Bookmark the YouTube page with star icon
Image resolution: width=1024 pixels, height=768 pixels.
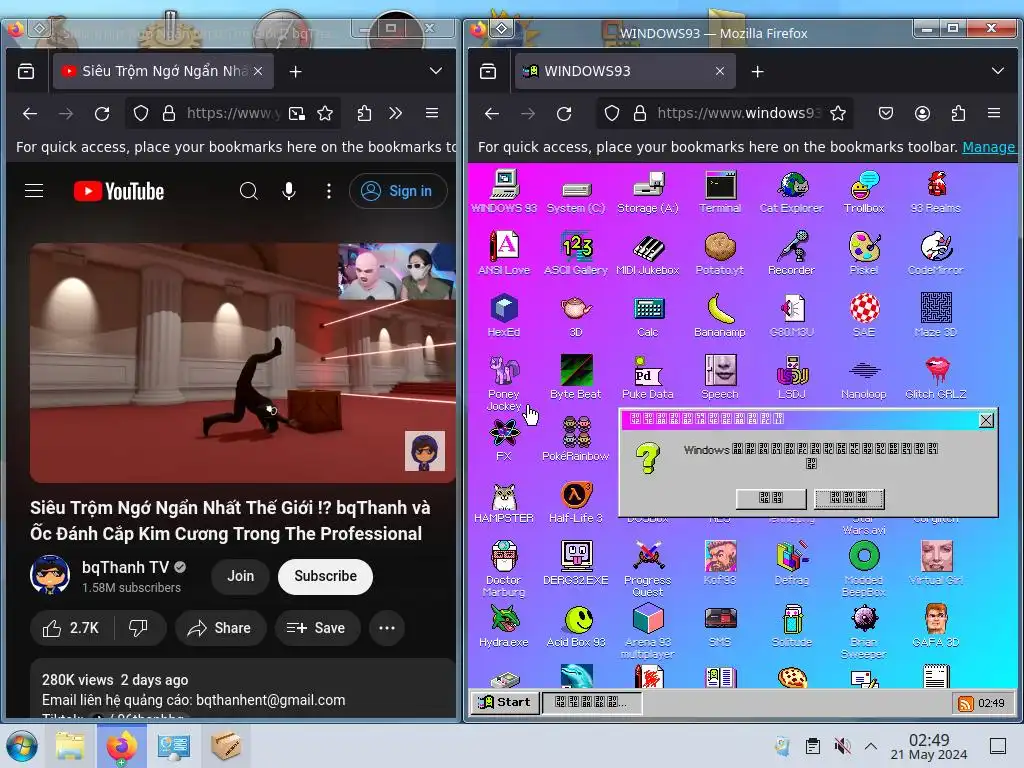tap(325, 114)
